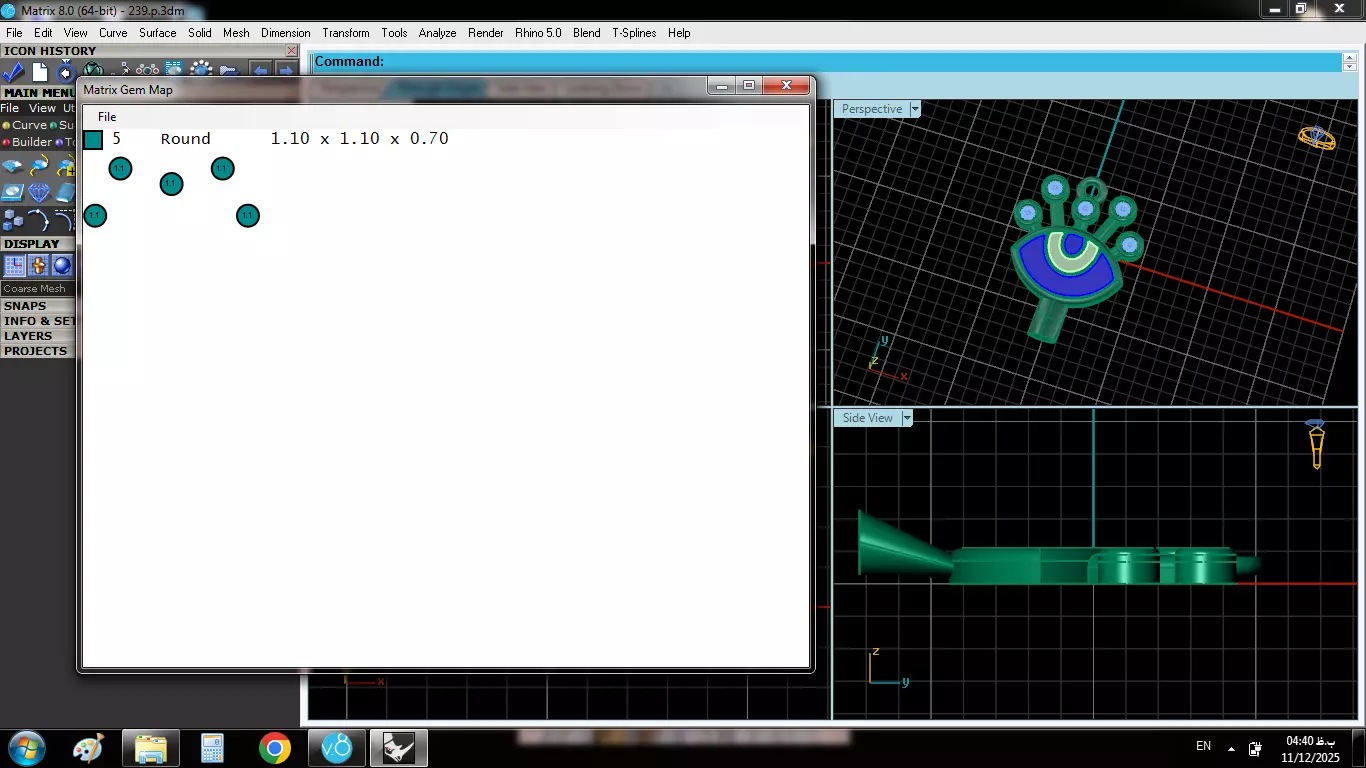Select the curve arc with points tool
This screenshot has height=768, width=1366.
40,220
